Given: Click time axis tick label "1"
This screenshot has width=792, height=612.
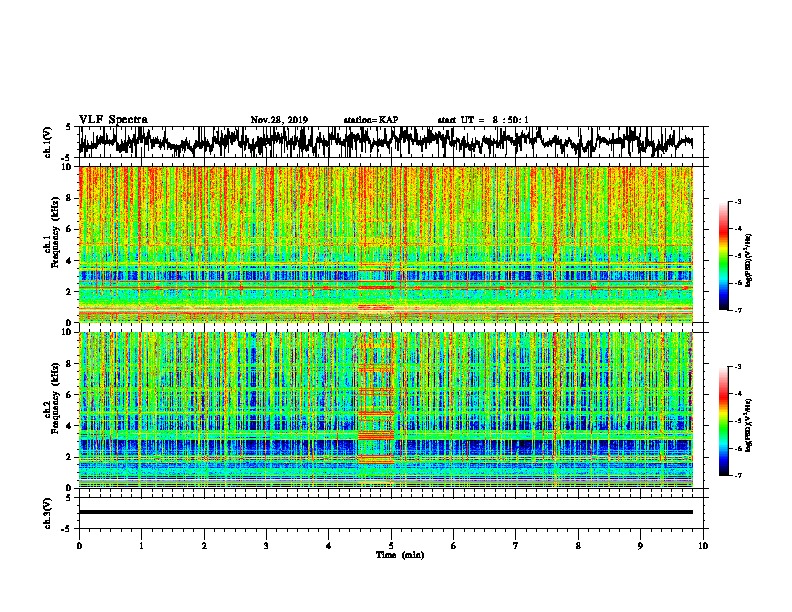Looking at the screenshot, I should (x=141, y=546).
